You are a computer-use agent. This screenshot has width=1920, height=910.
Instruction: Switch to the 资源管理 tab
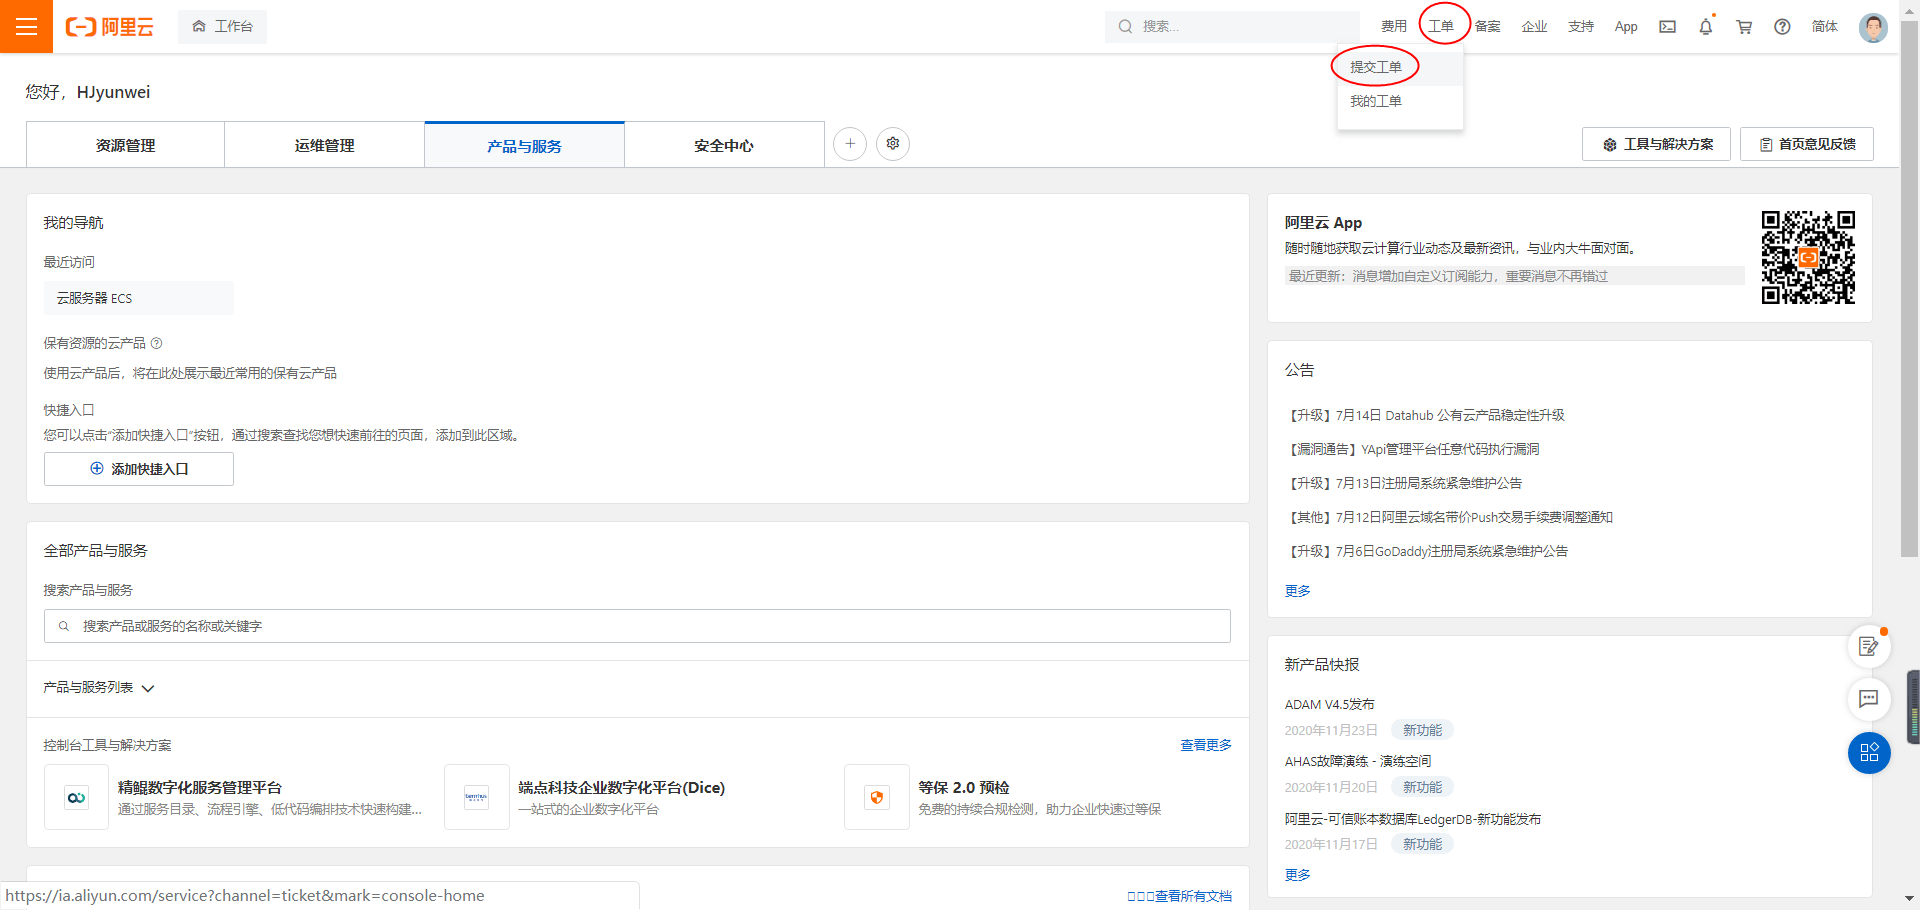125,145
